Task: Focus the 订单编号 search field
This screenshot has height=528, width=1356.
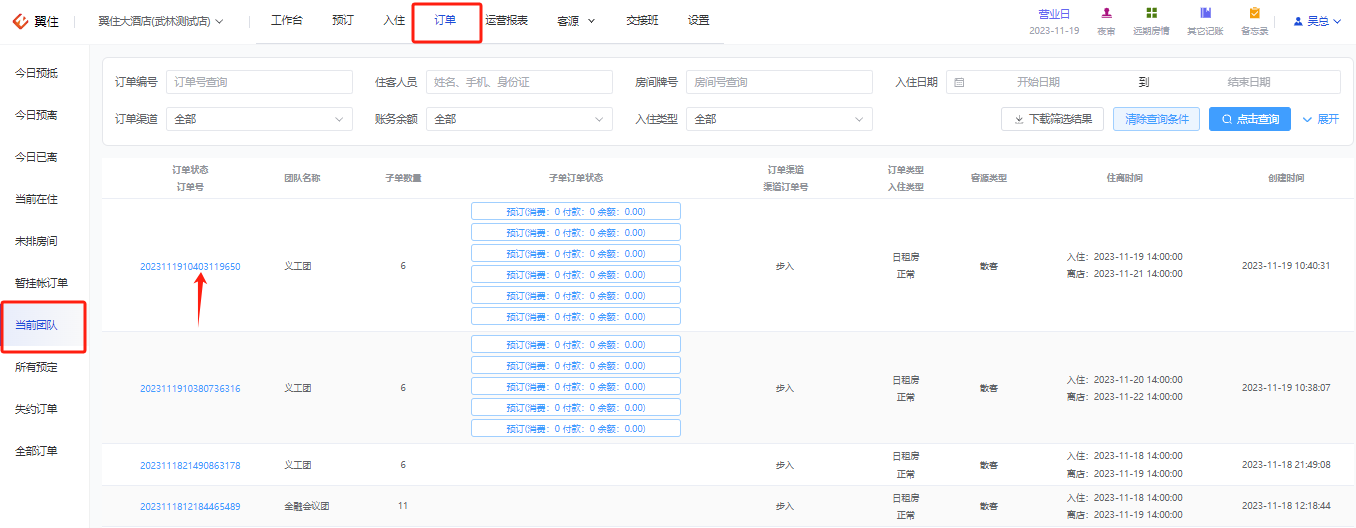Action: [x=259, y=82]
